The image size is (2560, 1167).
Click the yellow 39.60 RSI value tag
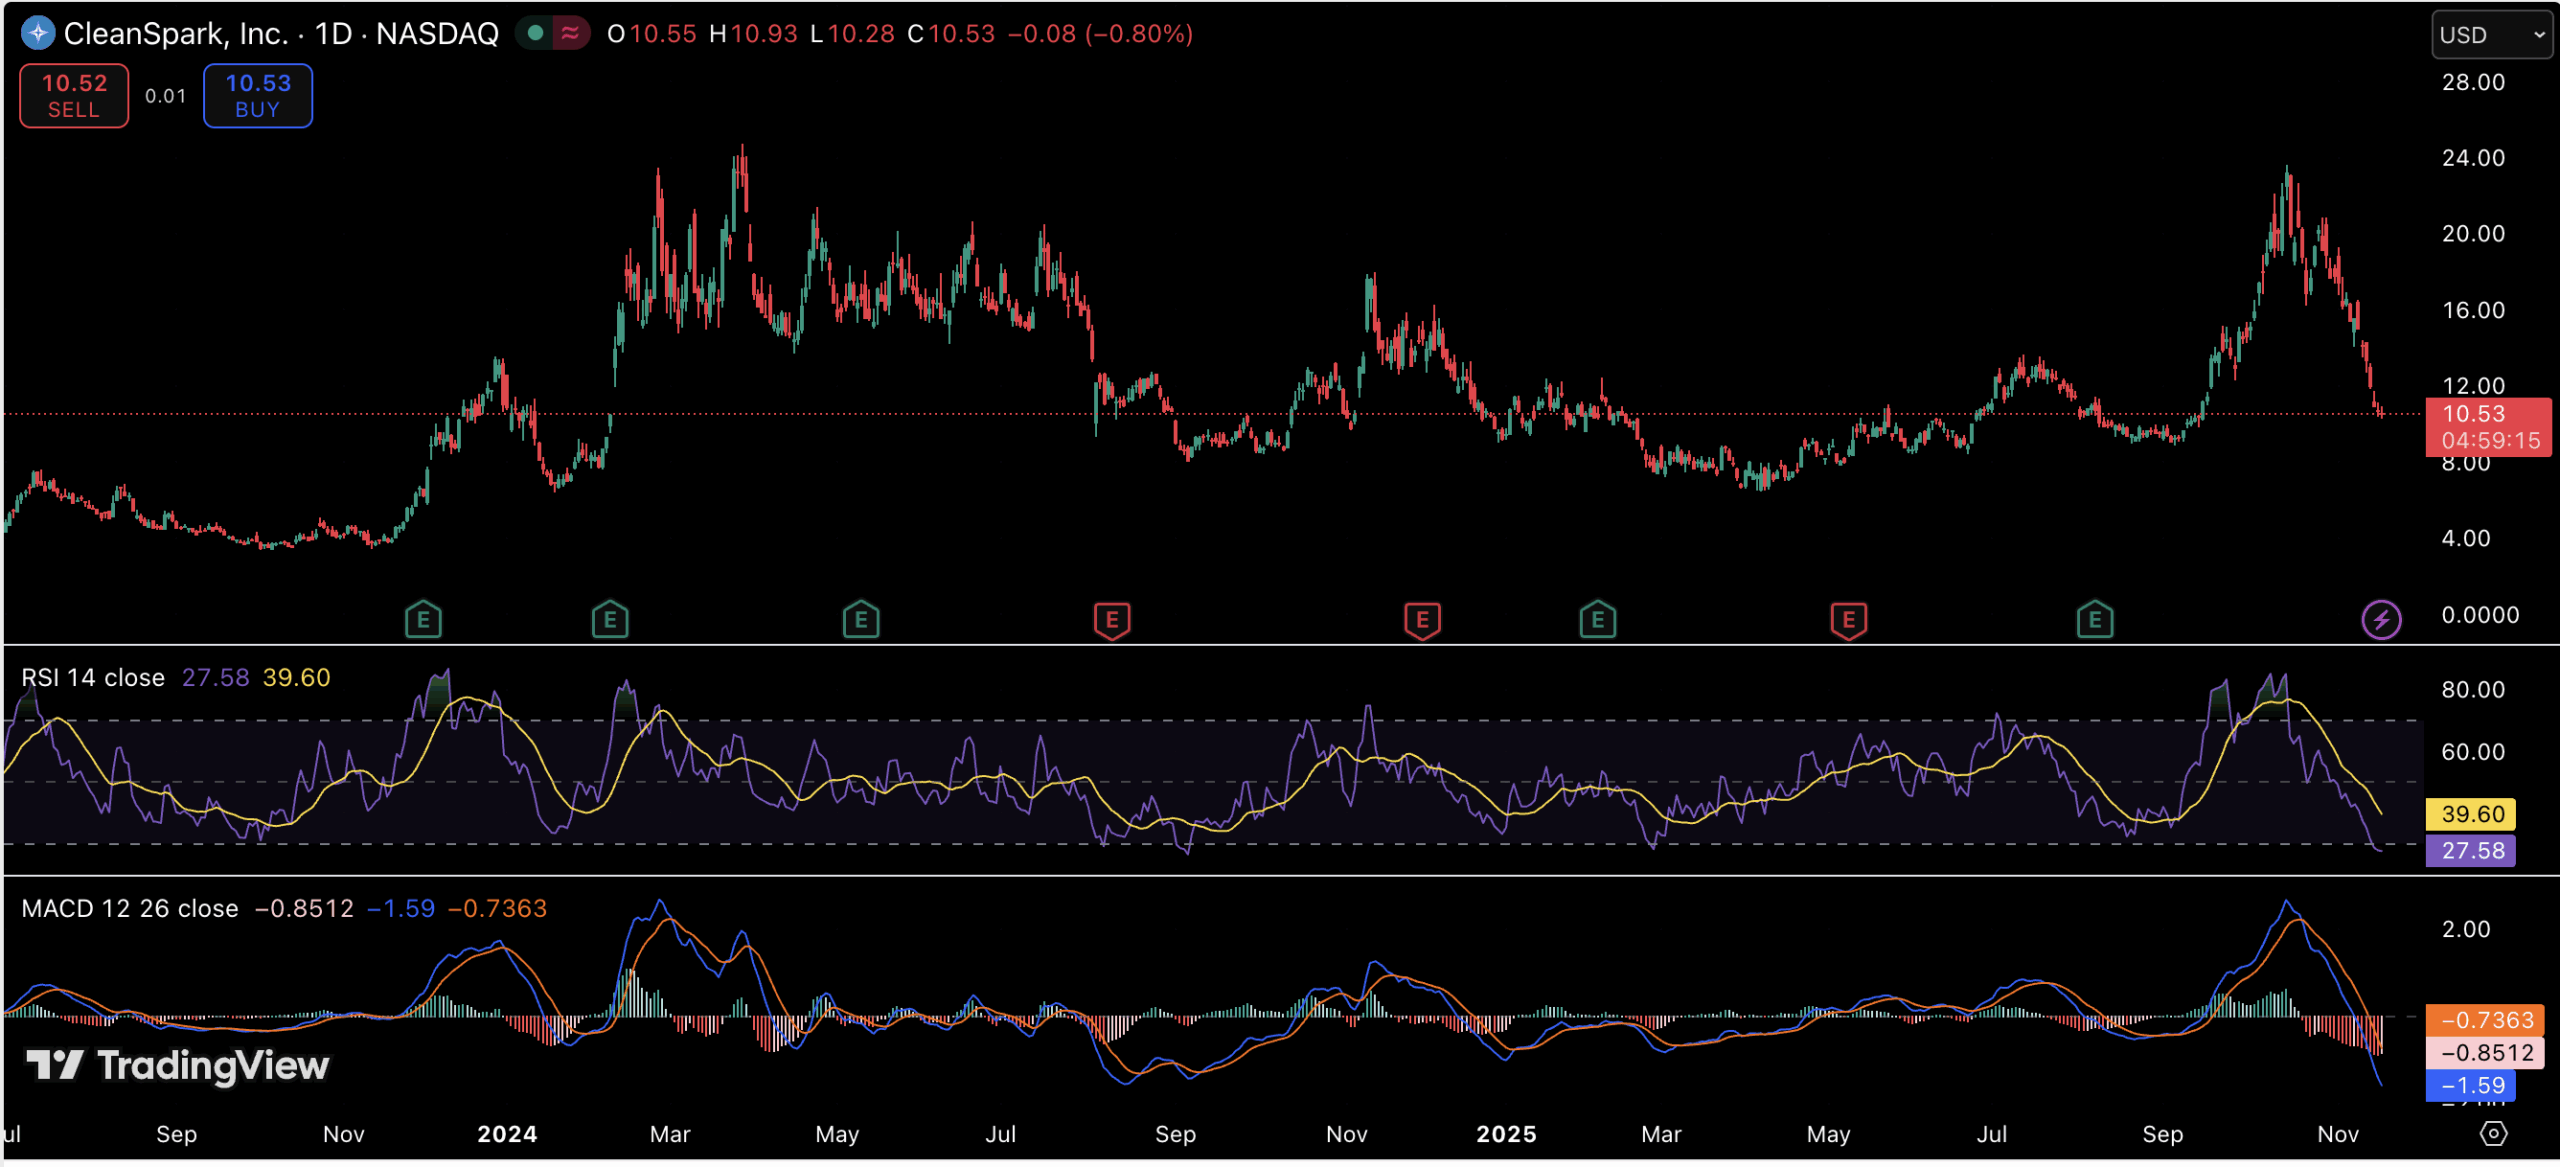(x=2471, y=814)
